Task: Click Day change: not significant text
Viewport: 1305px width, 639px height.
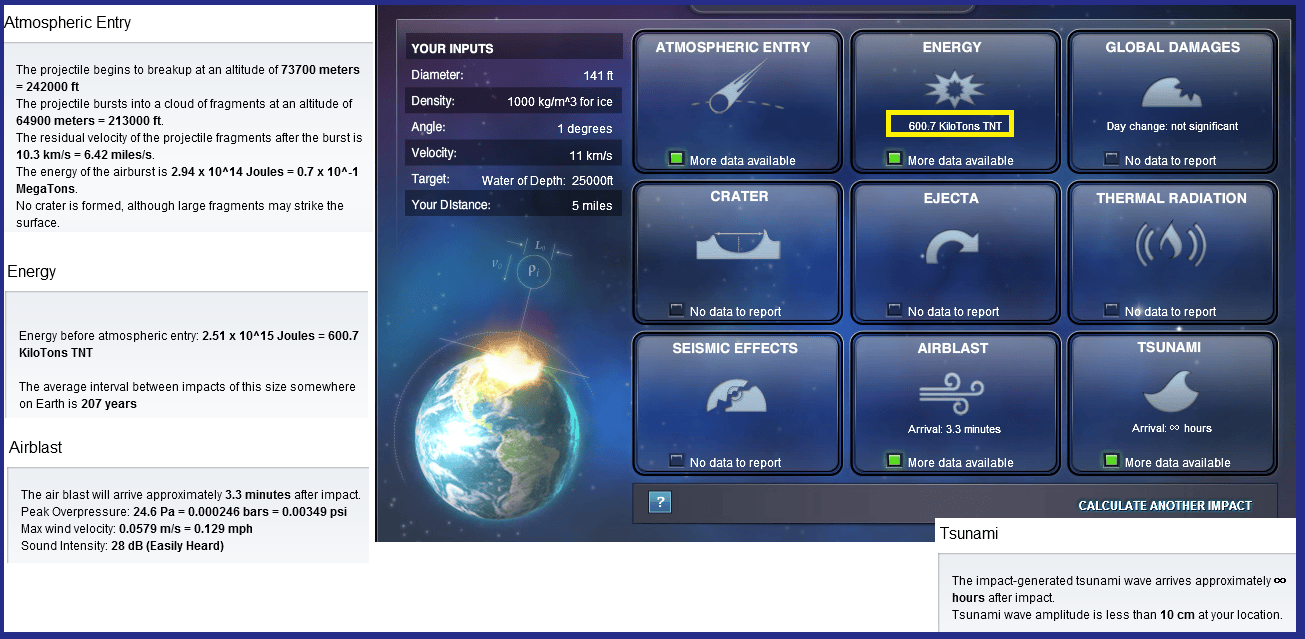Action: coord(1172,126)
